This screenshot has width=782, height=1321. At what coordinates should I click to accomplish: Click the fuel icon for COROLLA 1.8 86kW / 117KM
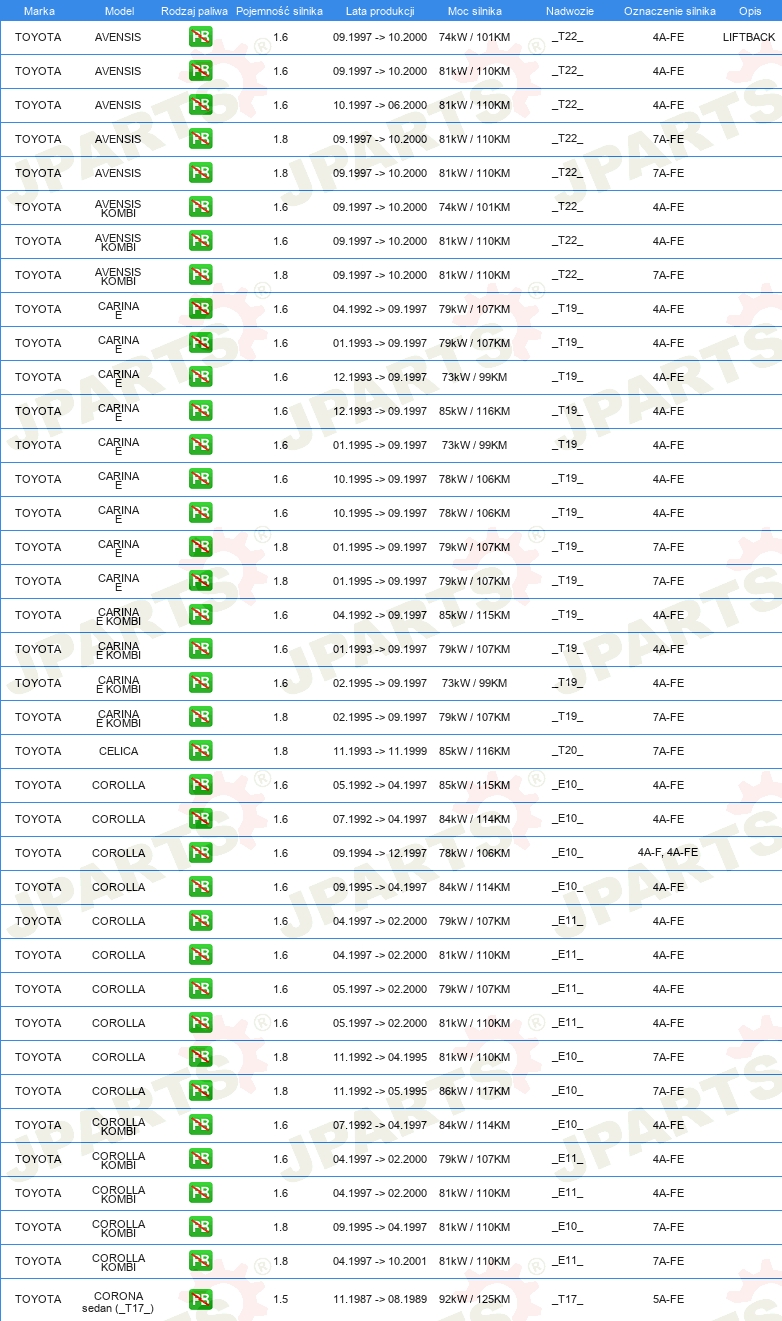200,1091
